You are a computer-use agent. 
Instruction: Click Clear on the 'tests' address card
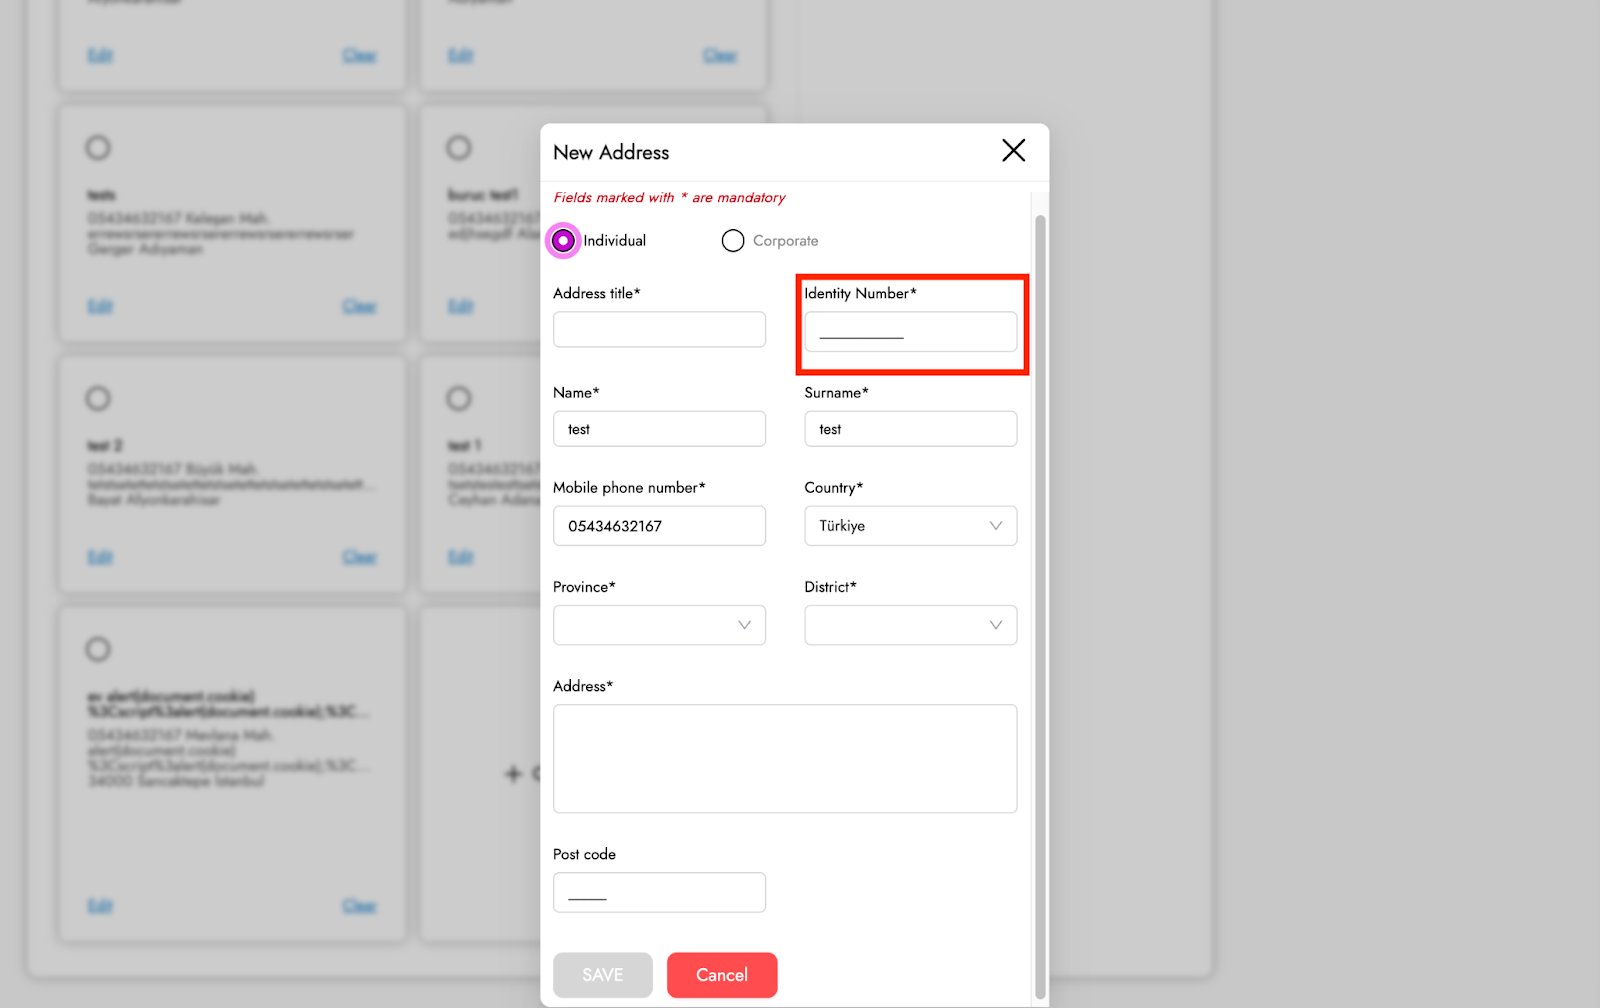pos(359,306)
